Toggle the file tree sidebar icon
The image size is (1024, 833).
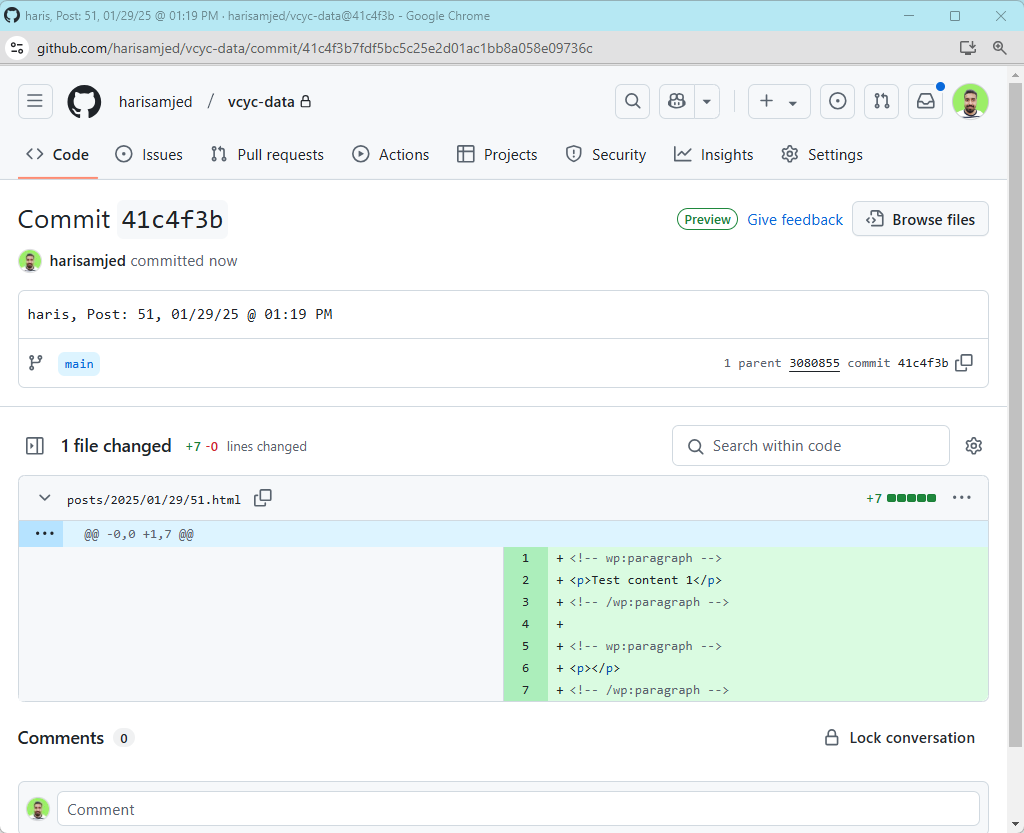click(x=35, y=446)
